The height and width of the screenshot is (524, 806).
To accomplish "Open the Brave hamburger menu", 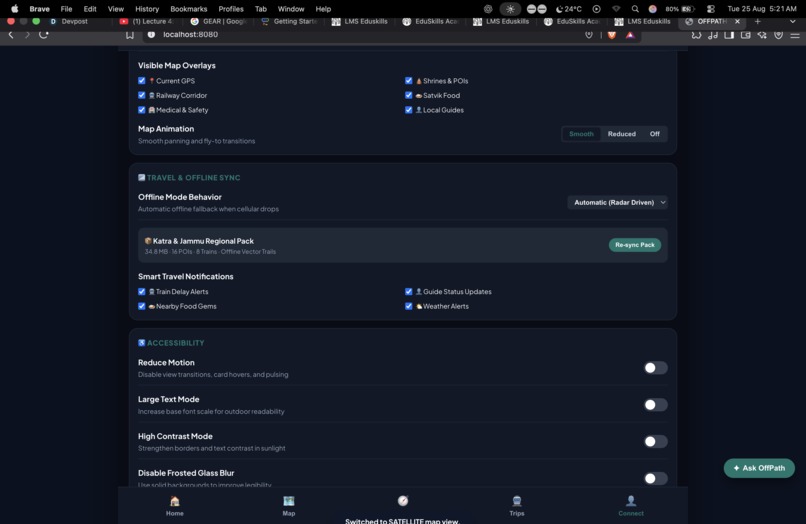I will pyautogui.click(x=795, y=34).
